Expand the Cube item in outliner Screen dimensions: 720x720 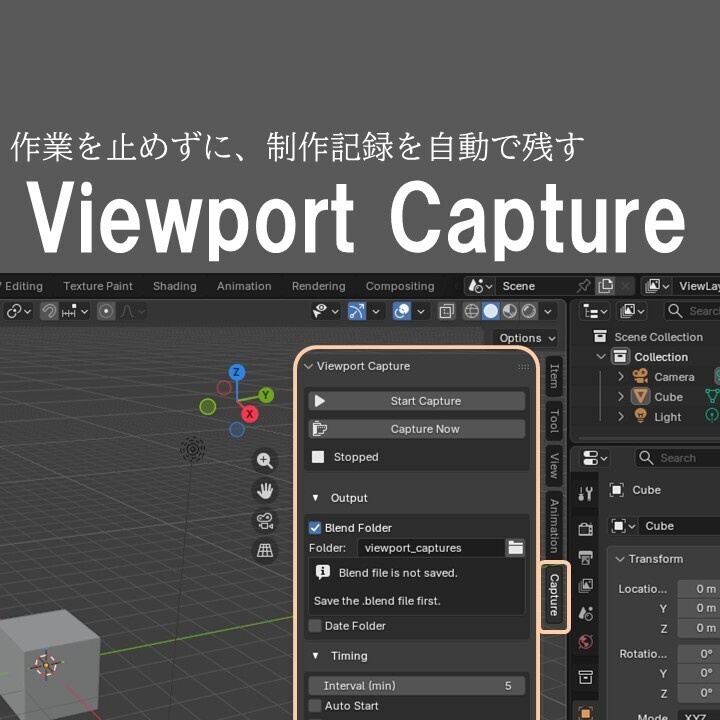point(621,396)
